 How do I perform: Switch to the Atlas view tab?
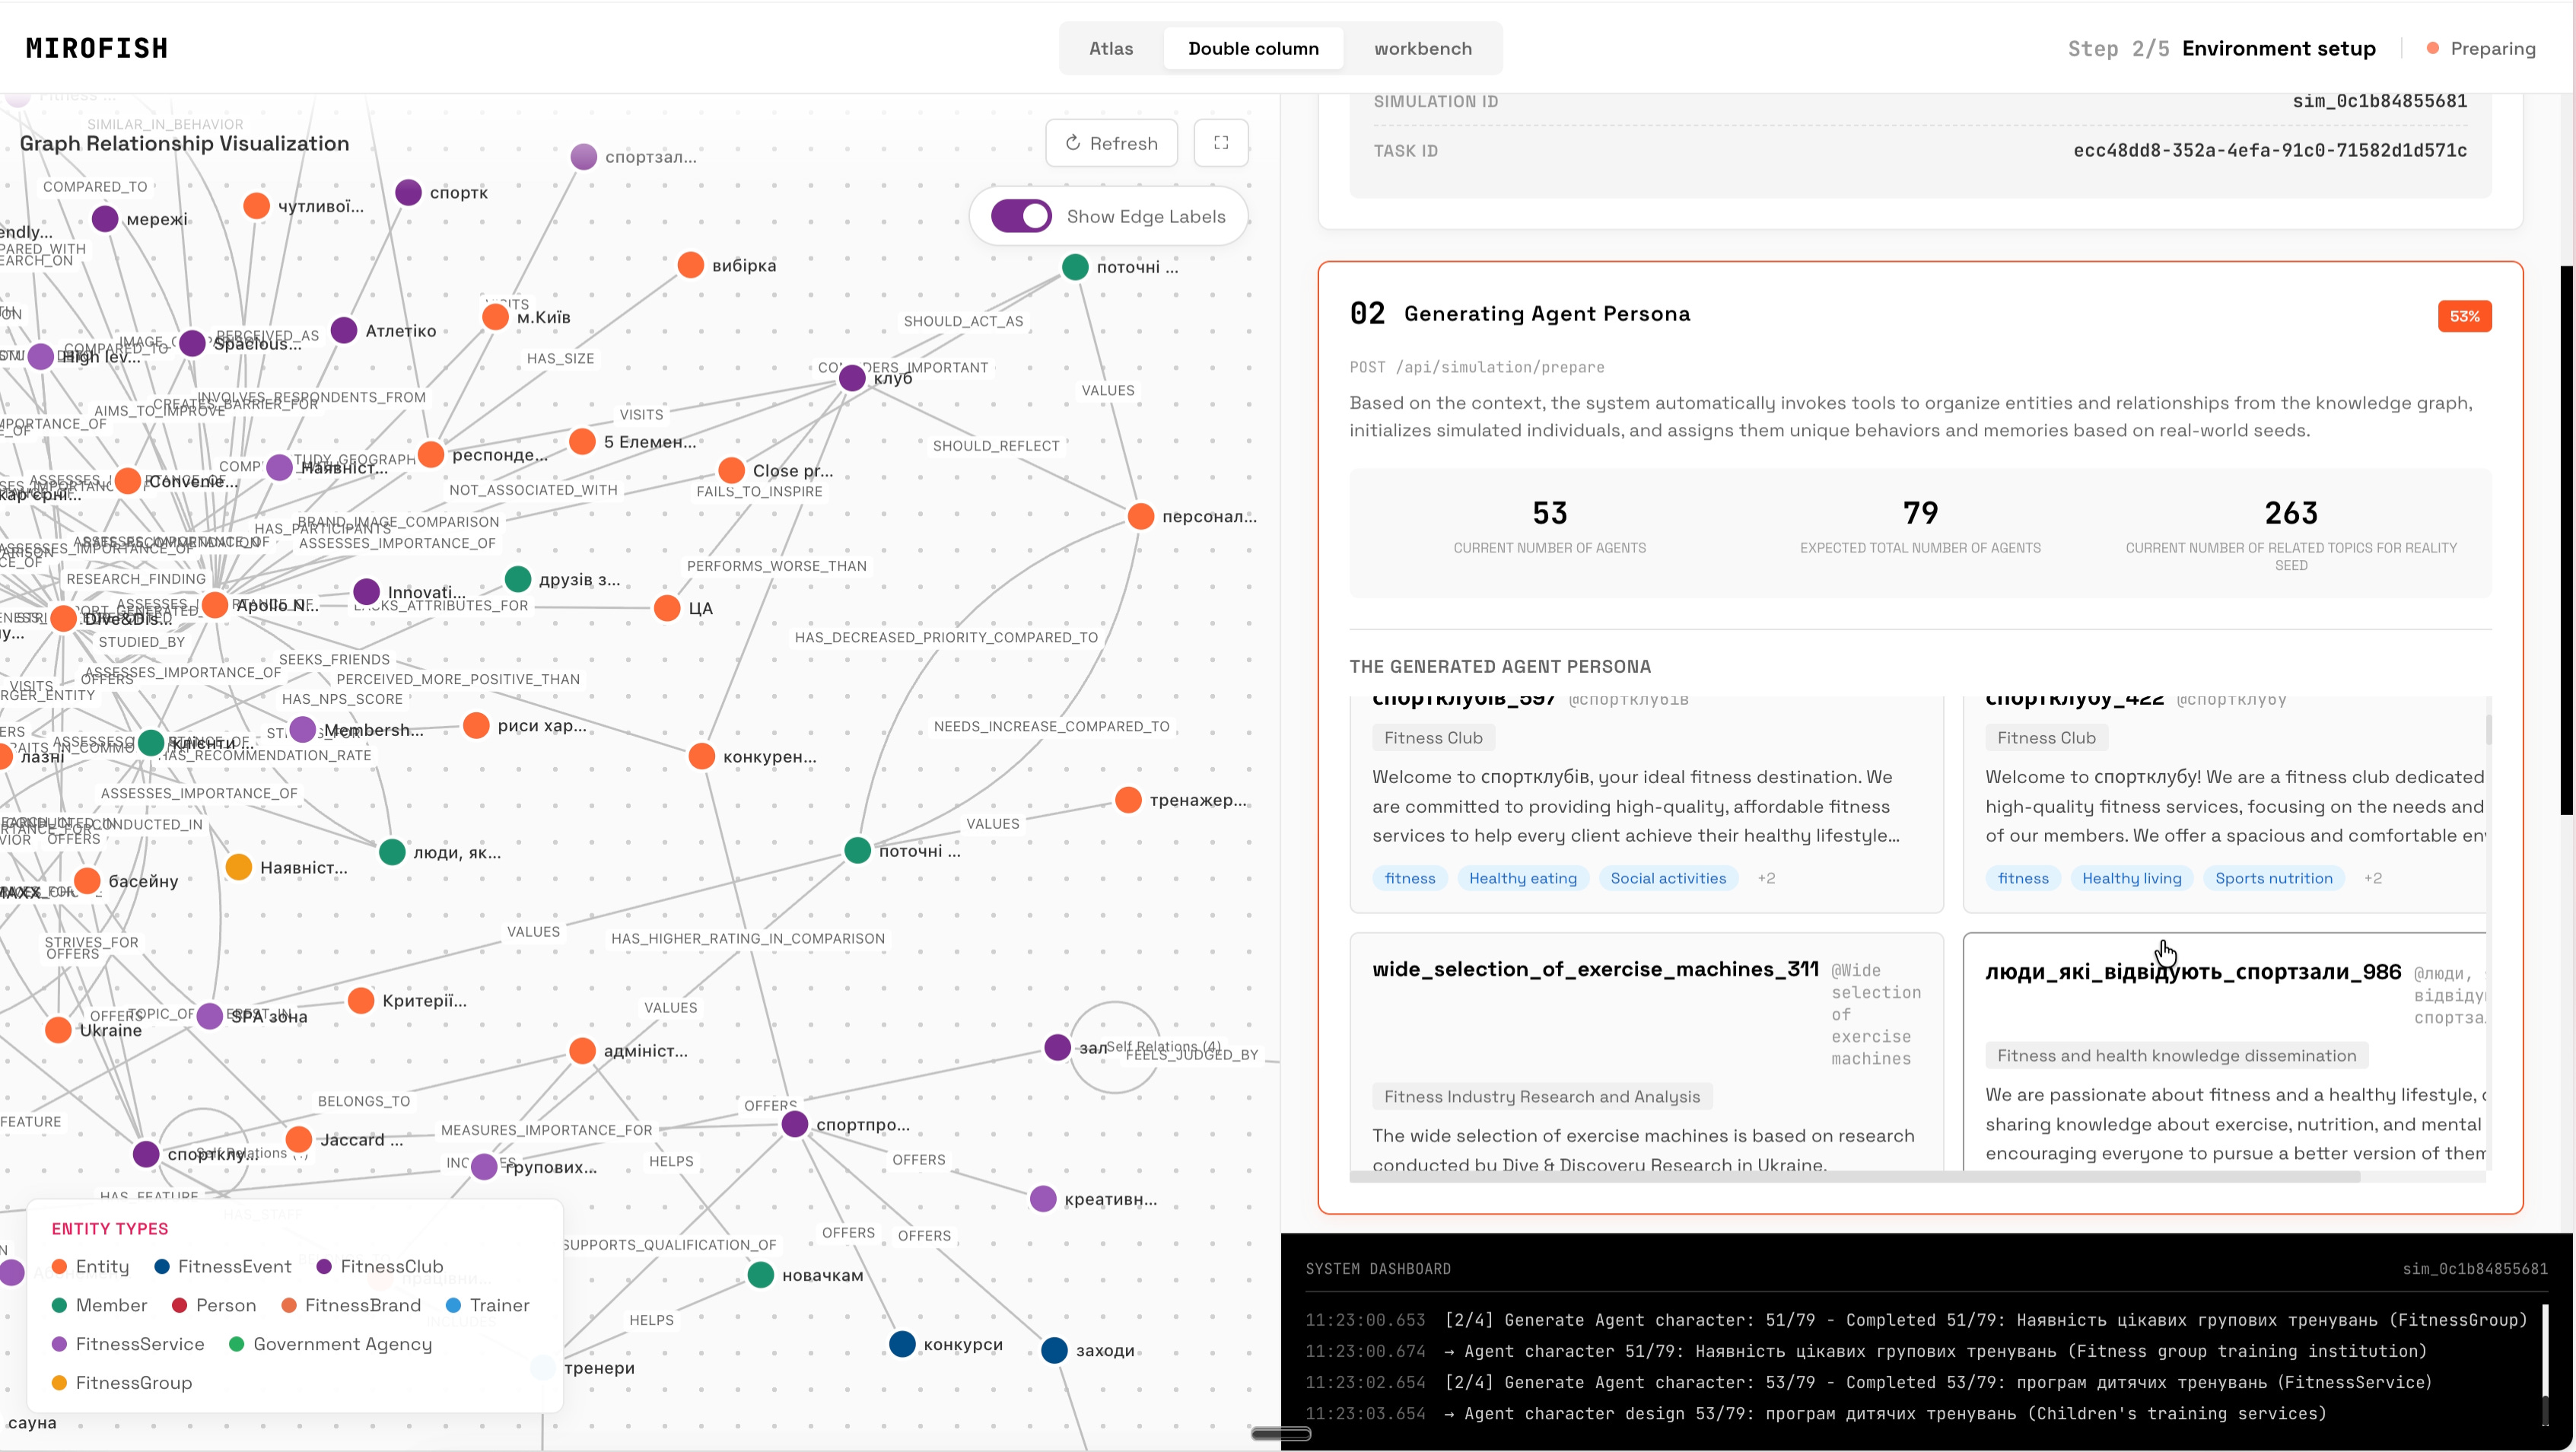point(1110,48)
